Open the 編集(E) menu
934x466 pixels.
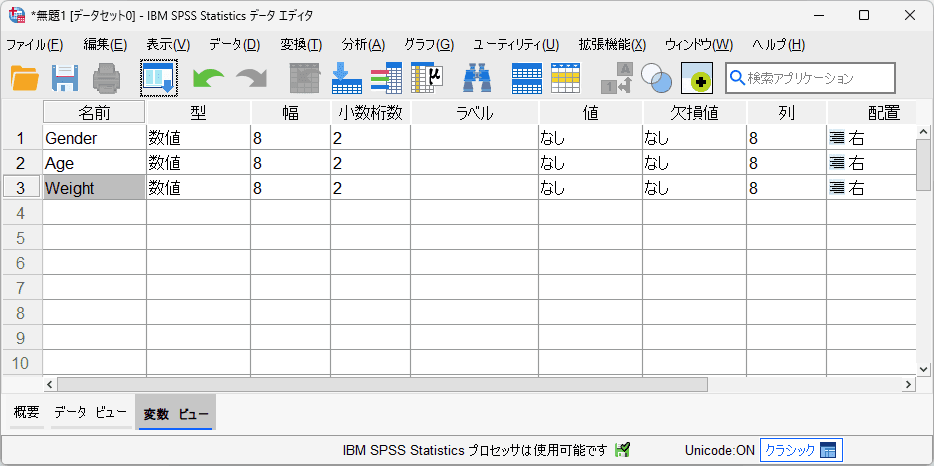tap(105, 45)
